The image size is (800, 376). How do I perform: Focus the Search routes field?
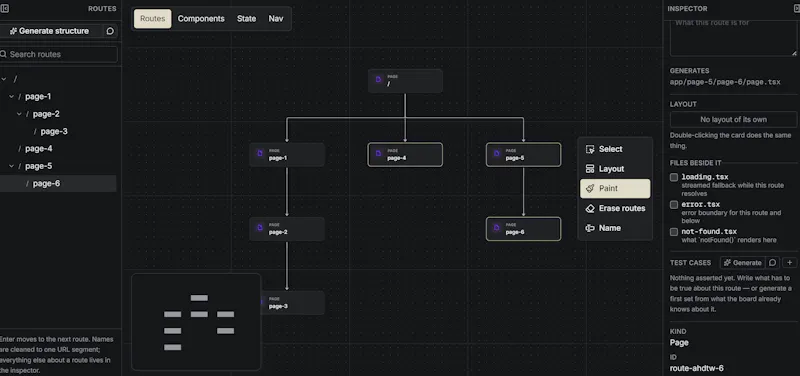[x=59, y=54]
